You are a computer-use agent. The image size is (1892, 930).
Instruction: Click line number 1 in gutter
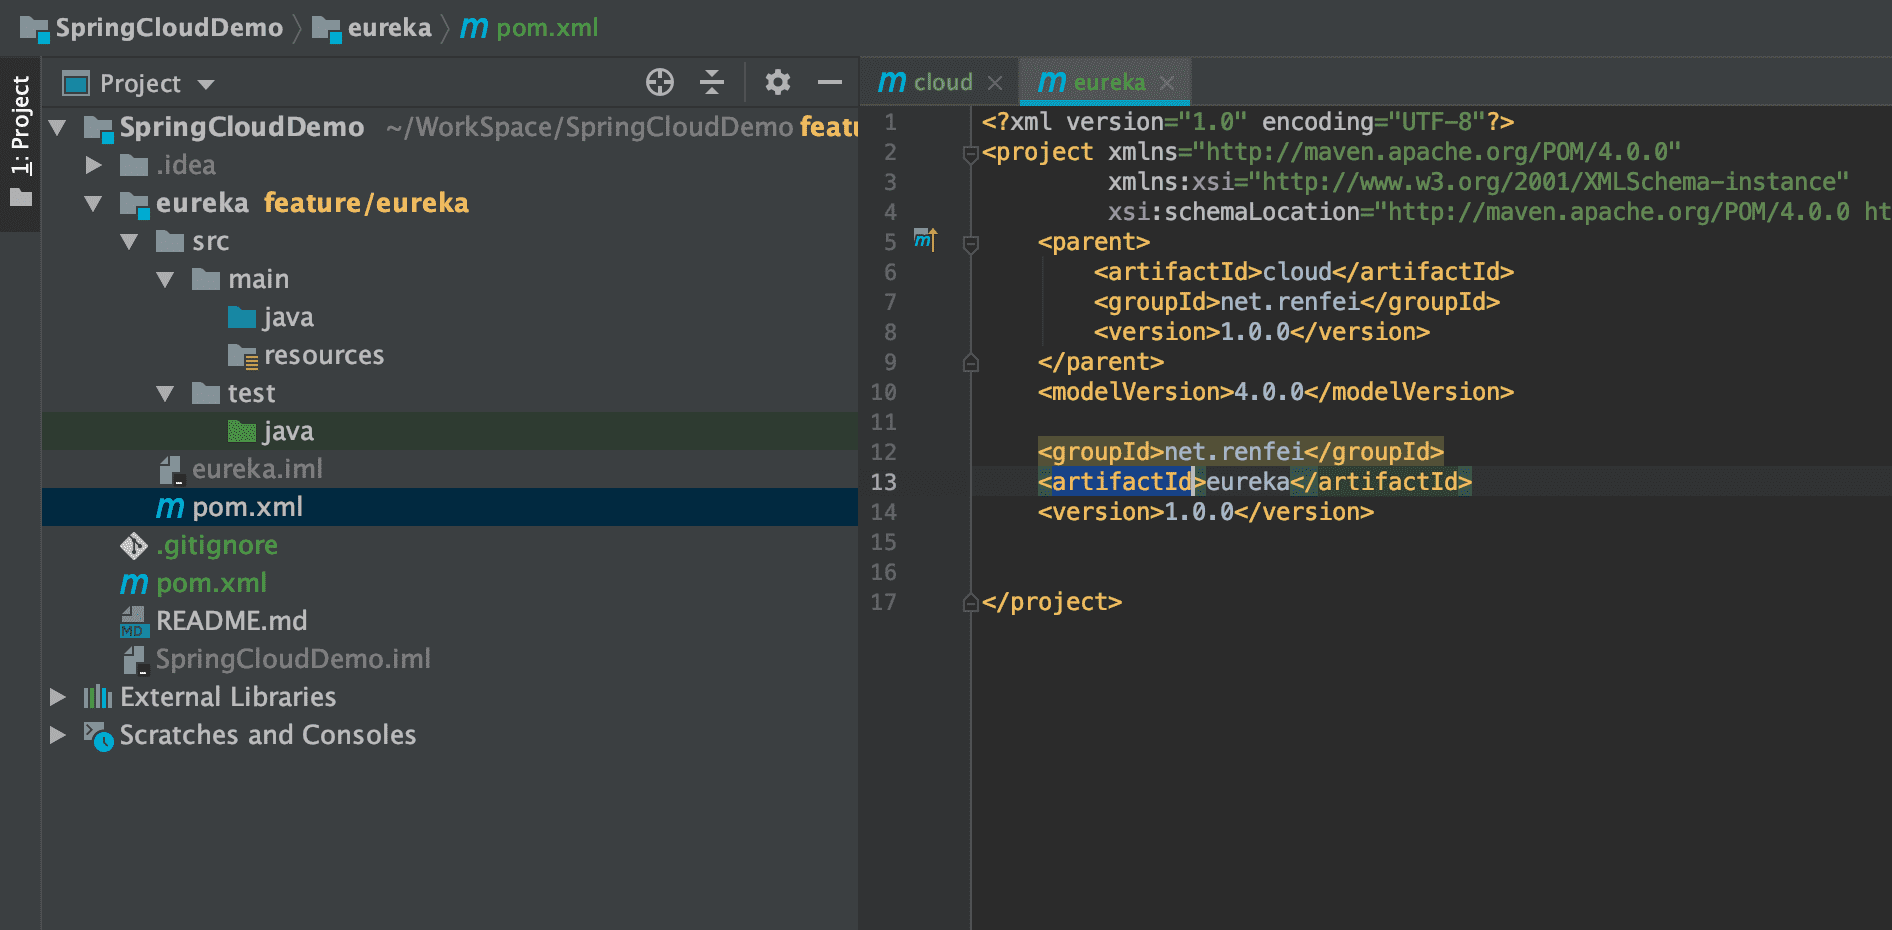890,122
